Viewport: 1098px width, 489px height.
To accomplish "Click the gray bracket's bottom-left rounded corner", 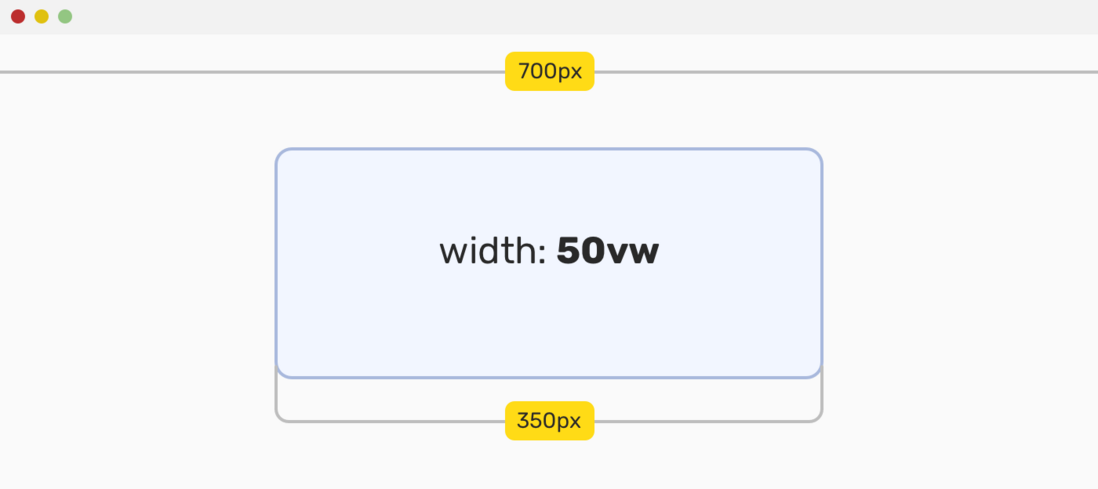I will (x=282, y=416).
